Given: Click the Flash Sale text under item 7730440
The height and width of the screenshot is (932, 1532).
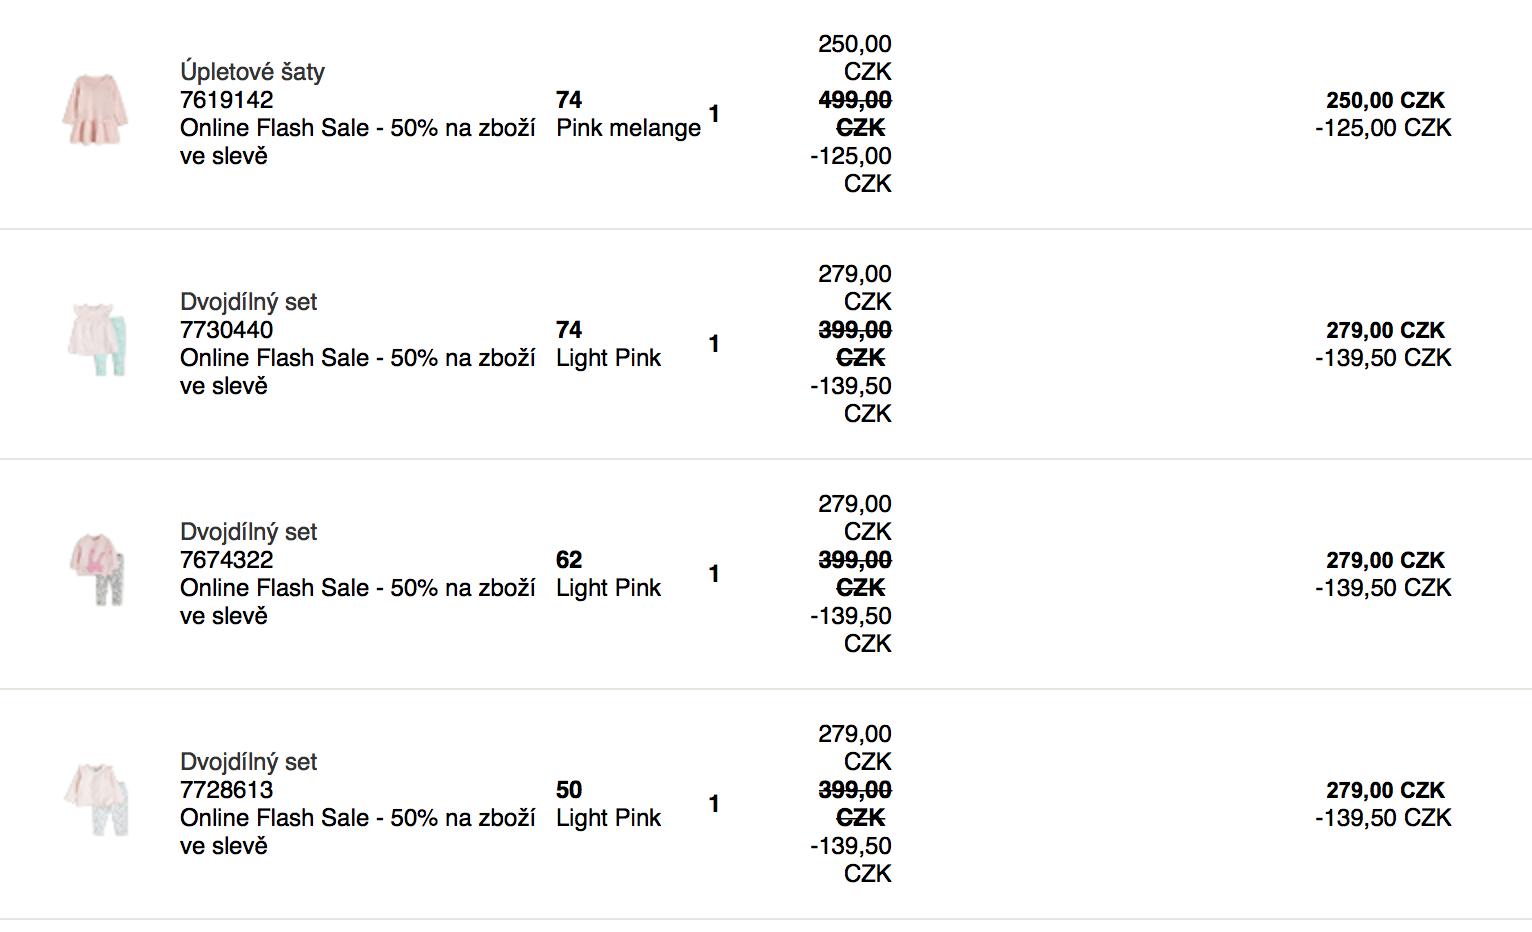Looking at the screenshot, I should [x=357, y=358].
